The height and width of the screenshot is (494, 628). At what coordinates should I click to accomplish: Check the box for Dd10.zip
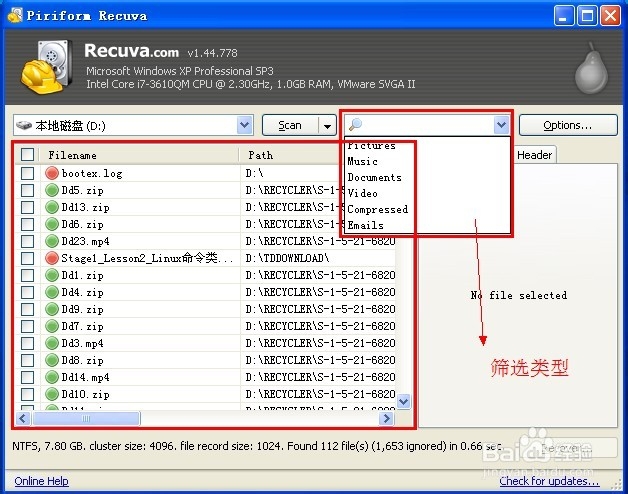[x=27, y=394]
